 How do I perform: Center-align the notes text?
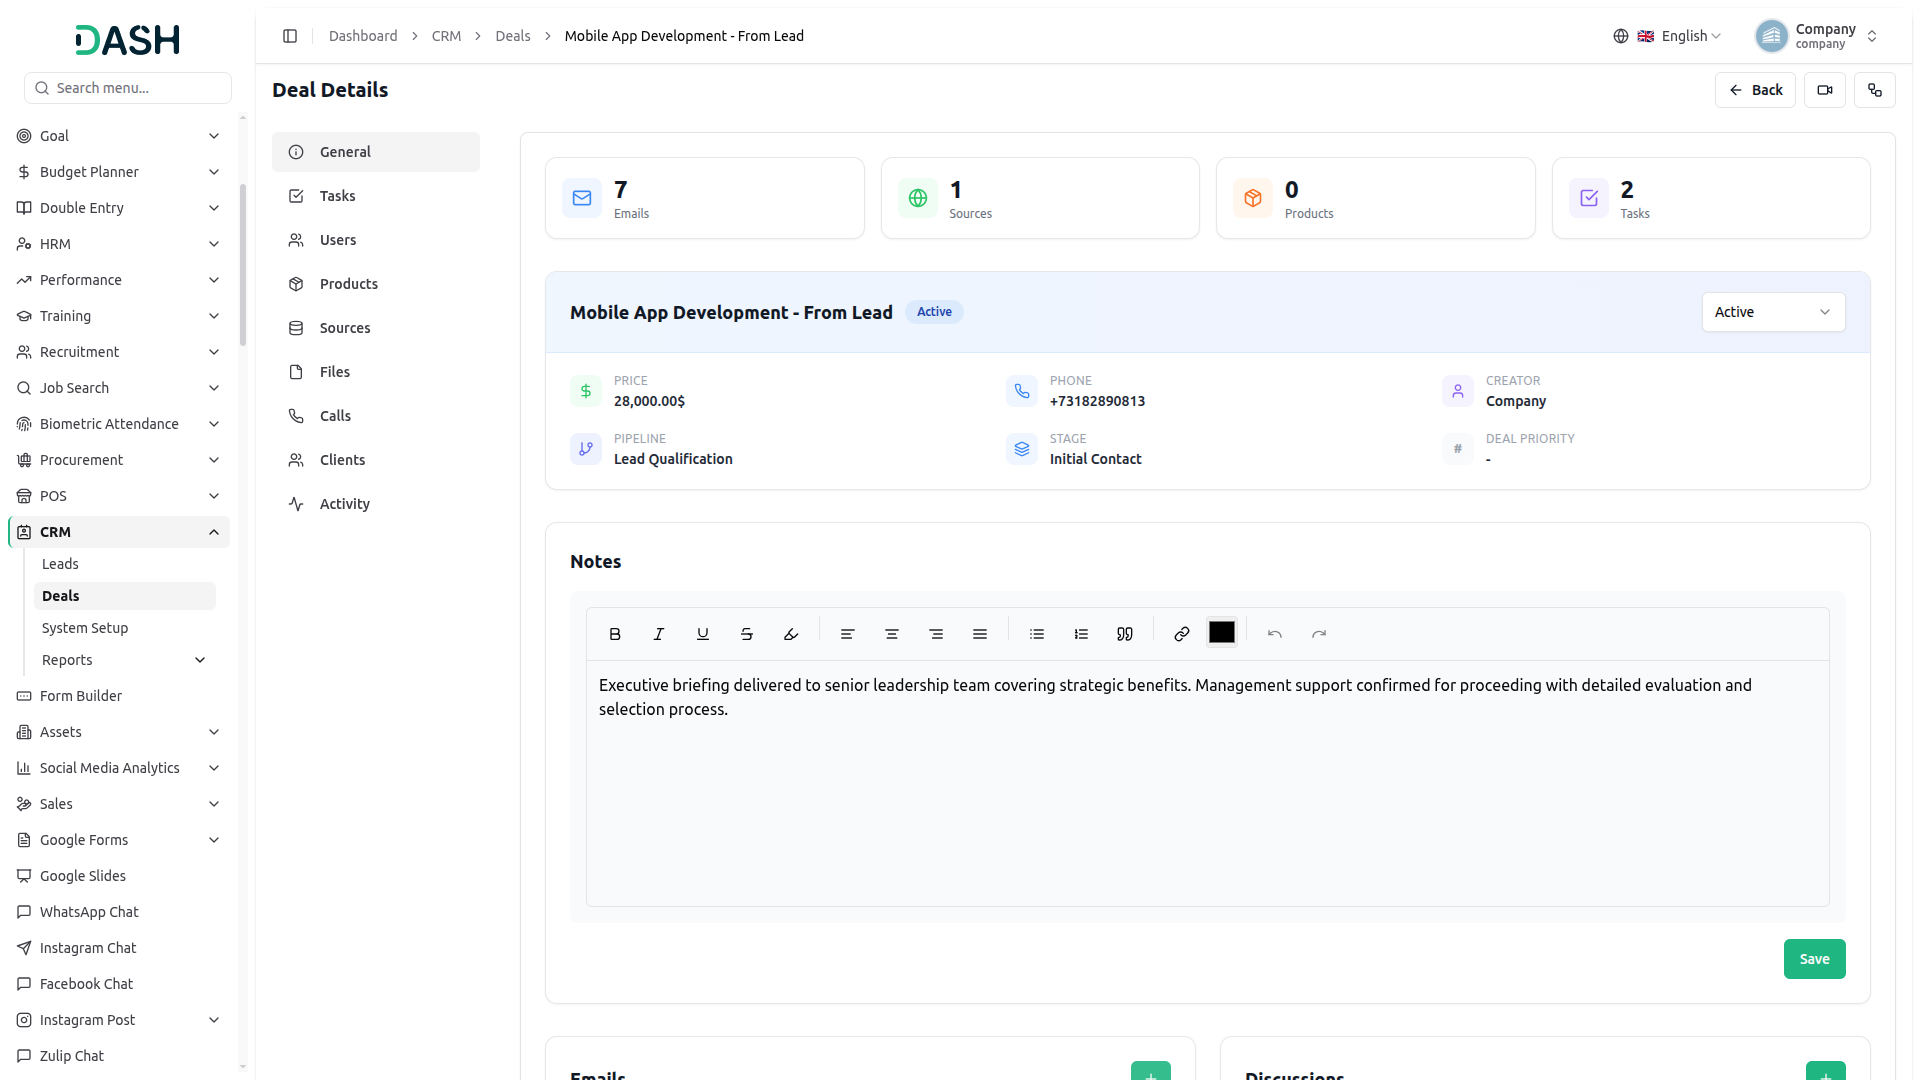[892, 634]
